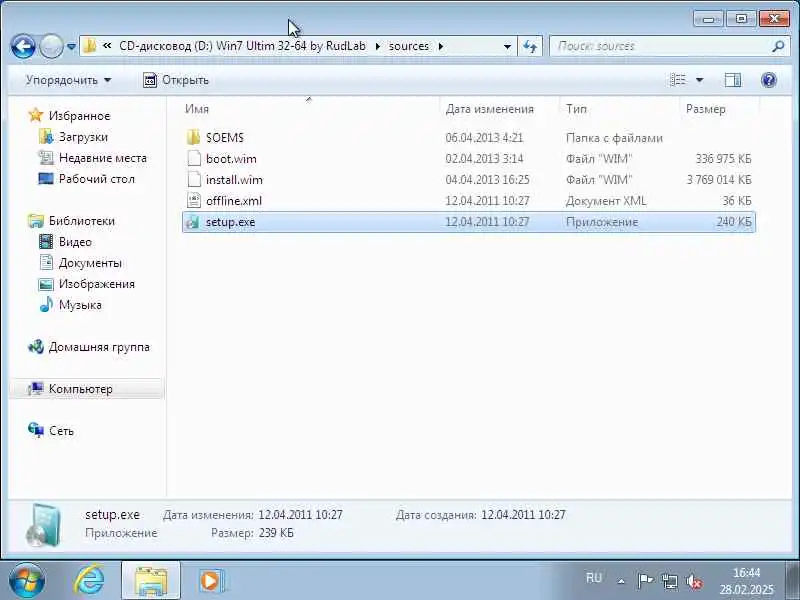Select the setup.exe file icon
The width and height of the screenshot is (800, 600).
pos(193,221)
